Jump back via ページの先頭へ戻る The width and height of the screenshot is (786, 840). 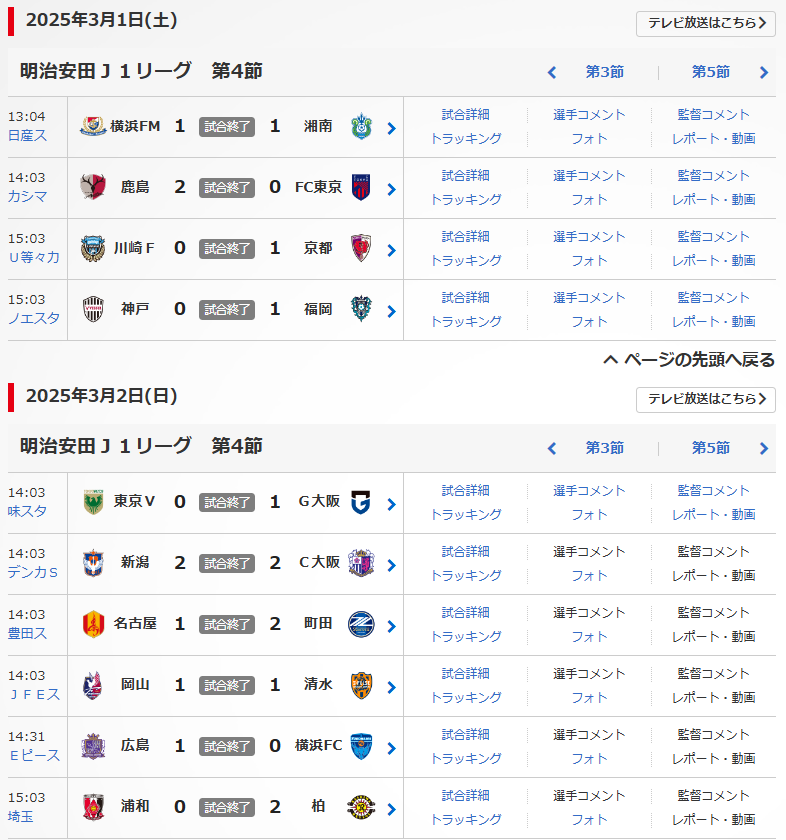[x=690, y=360]
